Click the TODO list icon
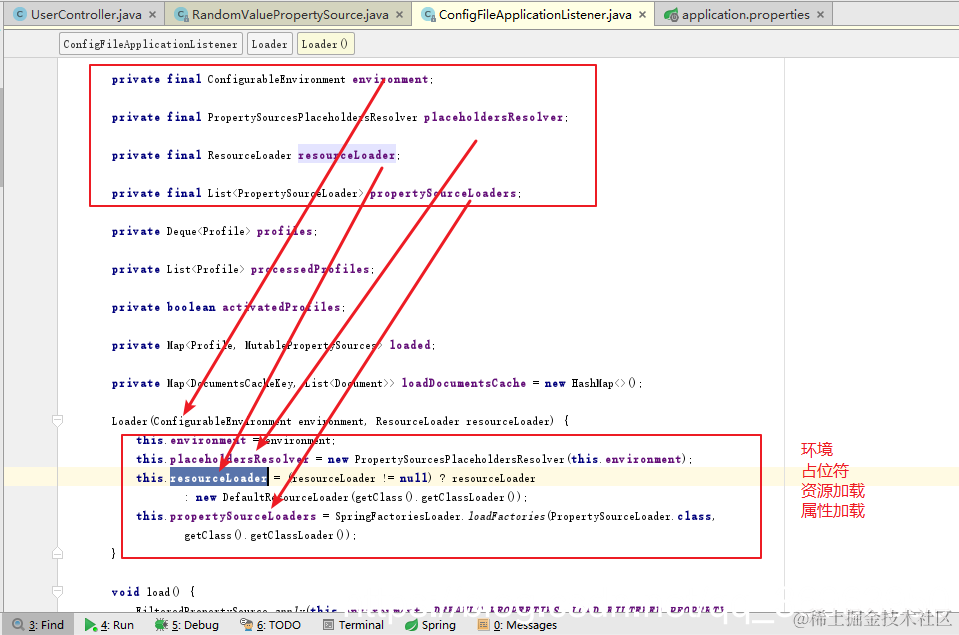Image resolution: width=959 pixels, height=635 pixels. point(246,624)
